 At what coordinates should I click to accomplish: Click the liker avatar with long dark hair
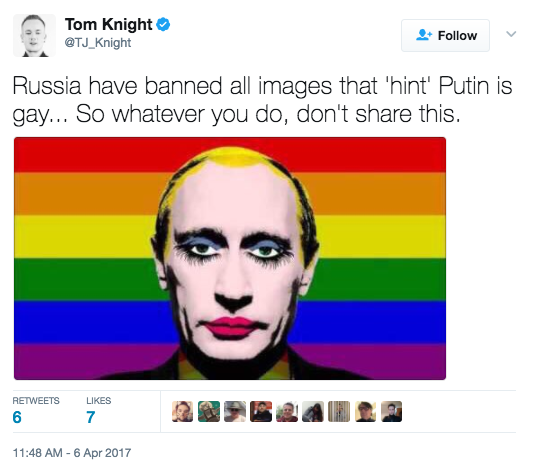click(313, 411)
